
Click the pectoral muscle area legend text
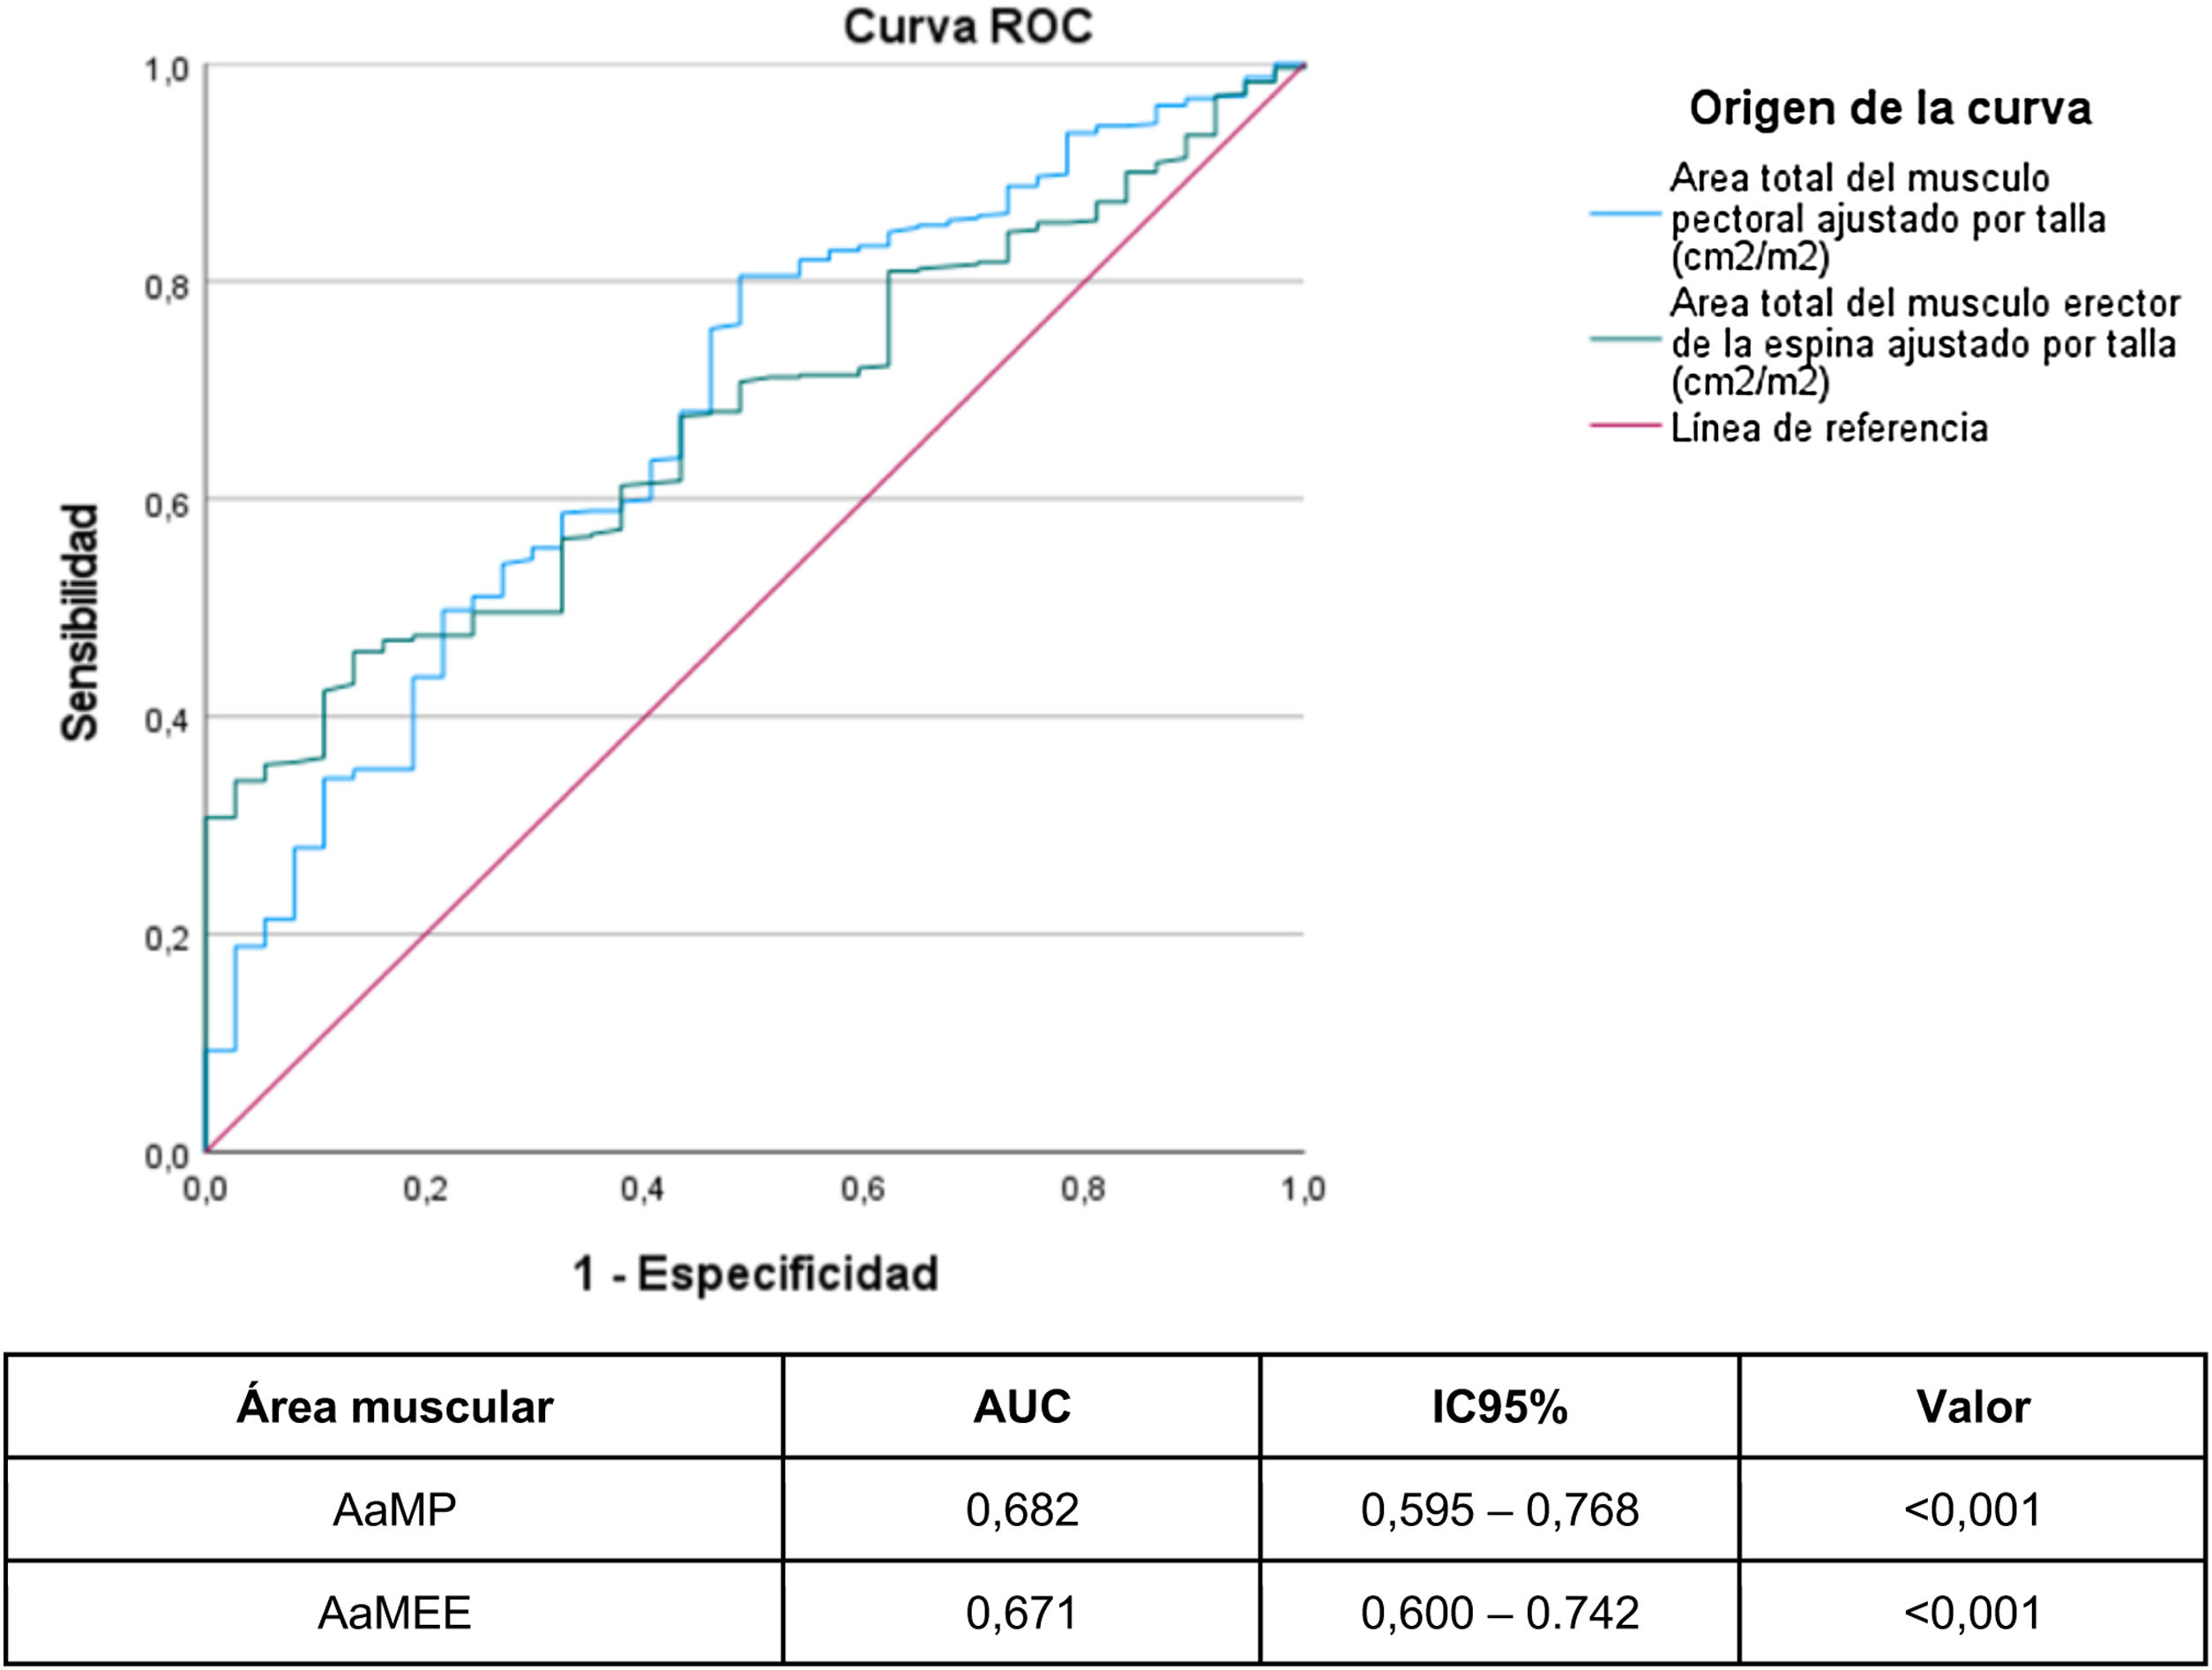[1887, 218]
